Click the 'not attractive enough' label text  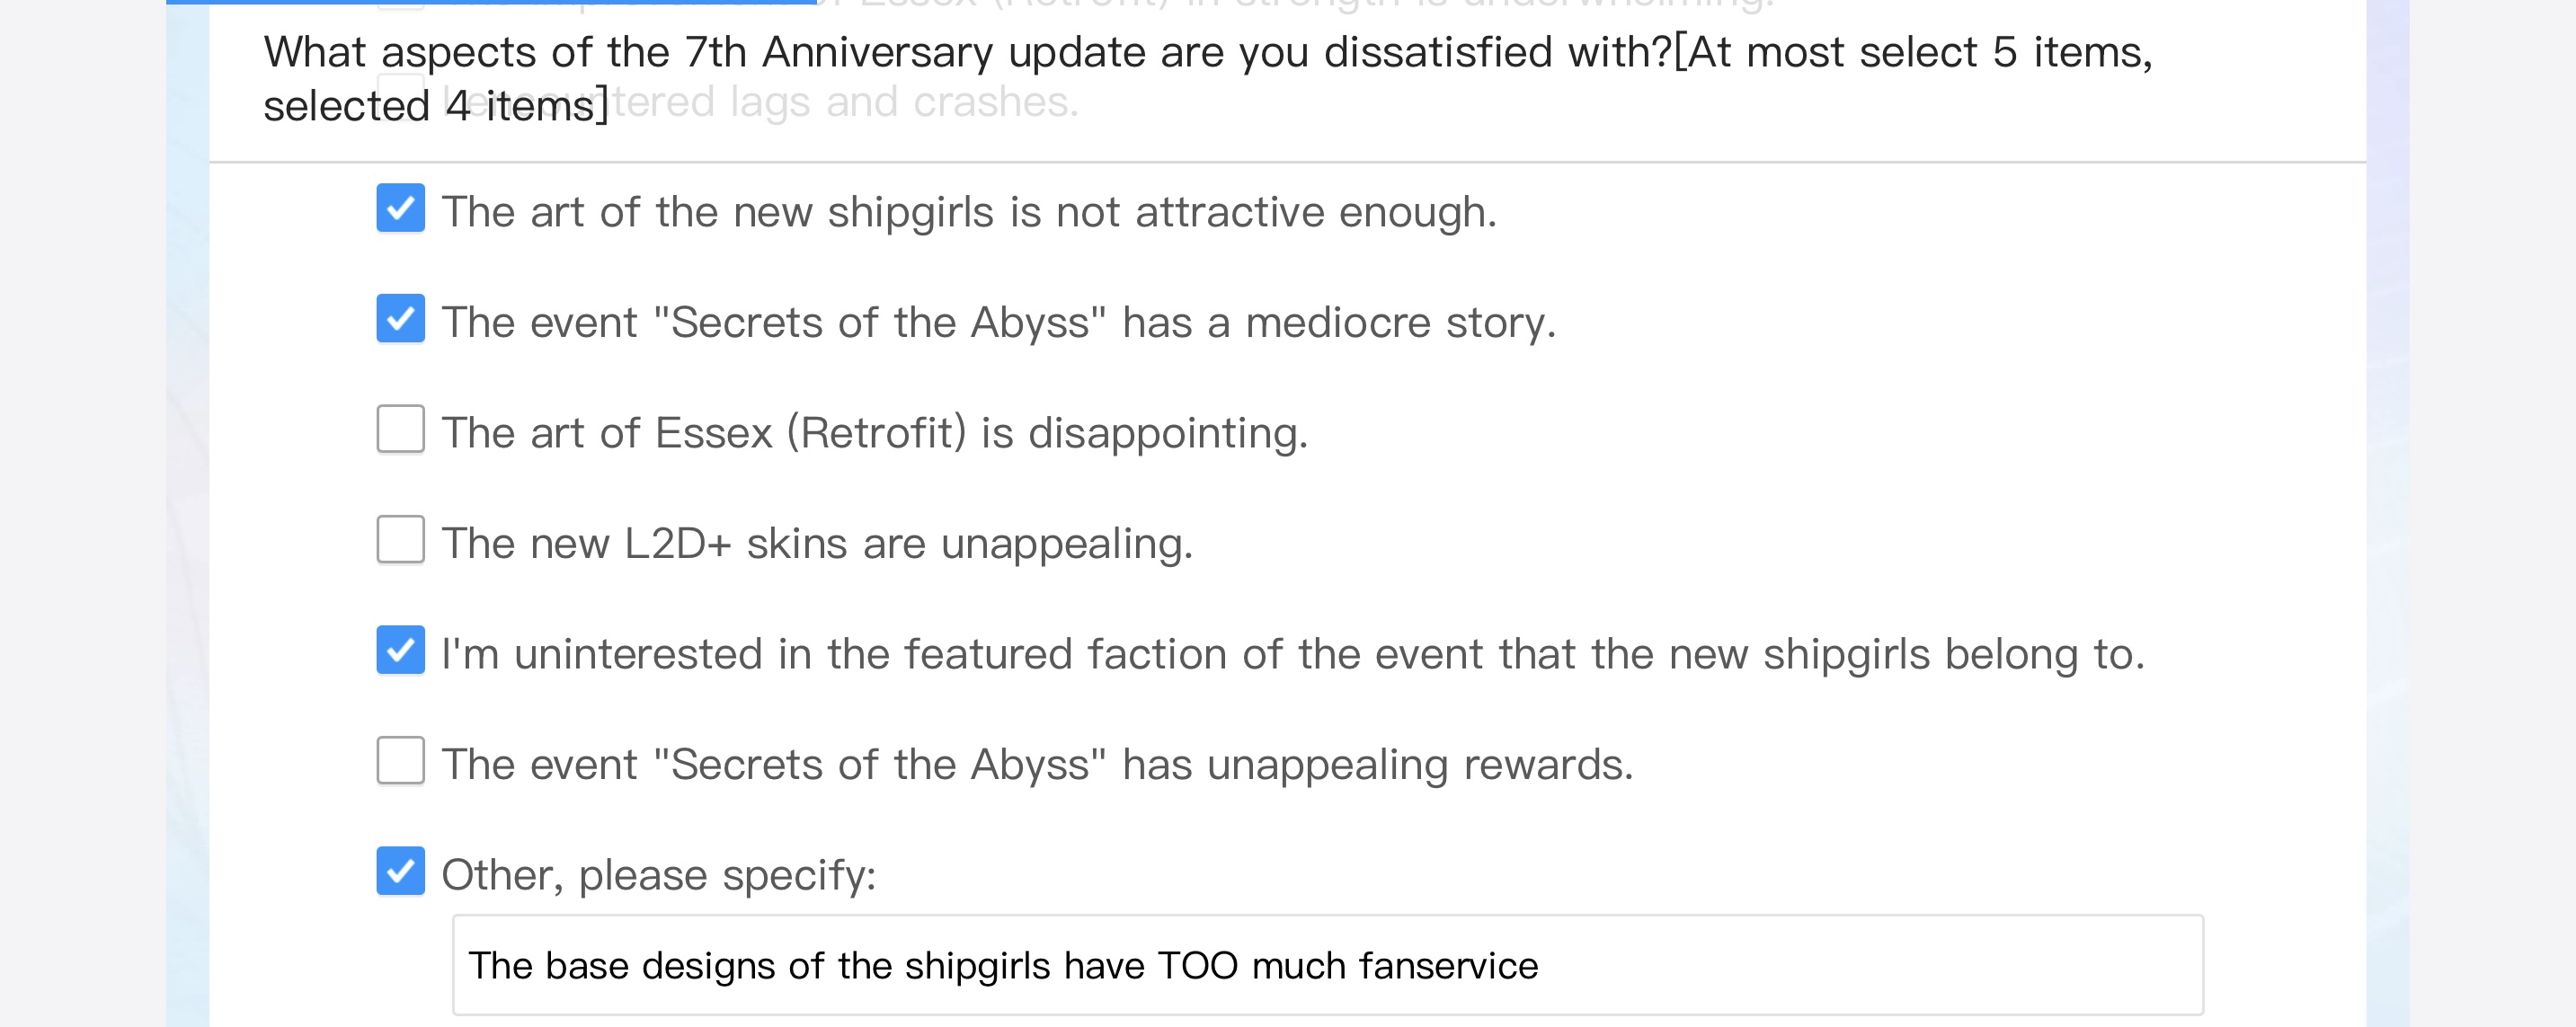point(968,212)
